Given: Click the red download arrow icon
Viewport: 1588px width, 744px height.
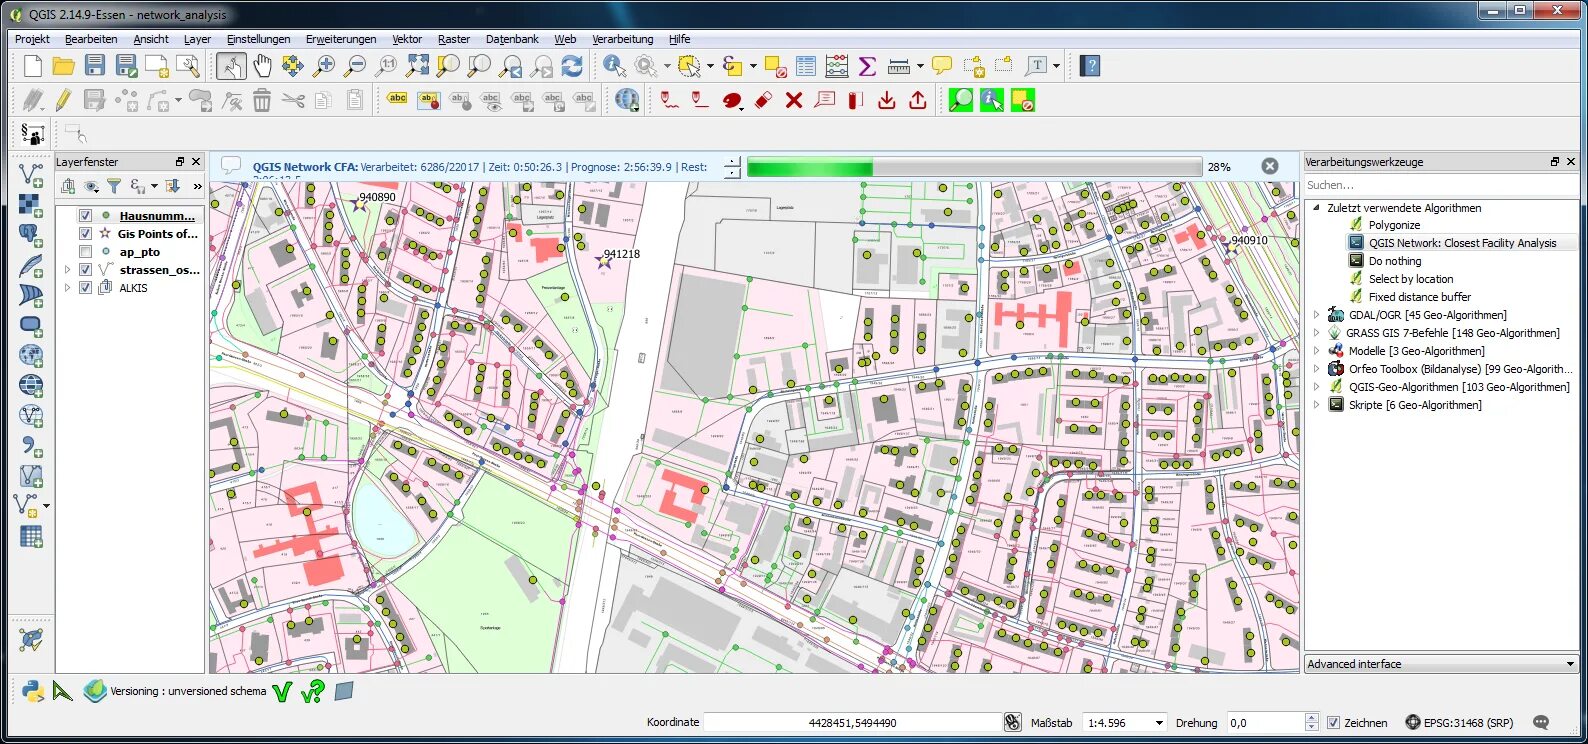Looking at the screenshot, I should click(x=886, y=100).
